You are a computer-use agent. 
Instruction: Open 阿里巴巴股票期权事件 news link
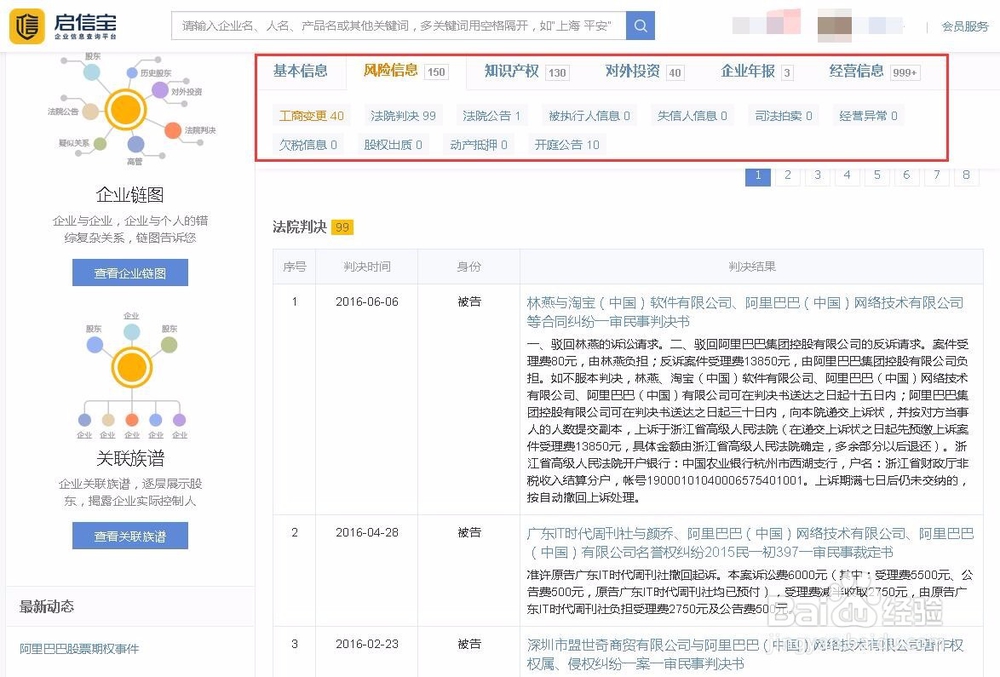coord(79,648)
